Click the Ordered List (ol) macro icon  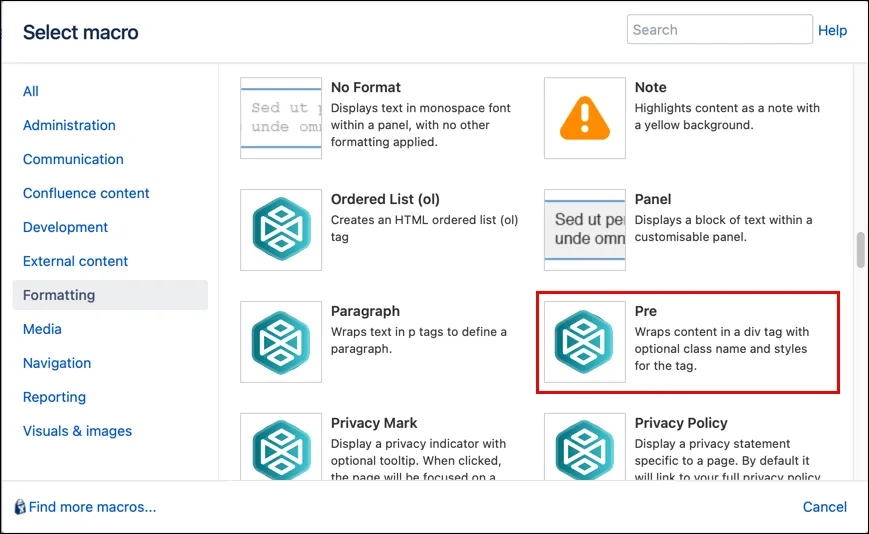pyautogui.click(x=281, y=230)
